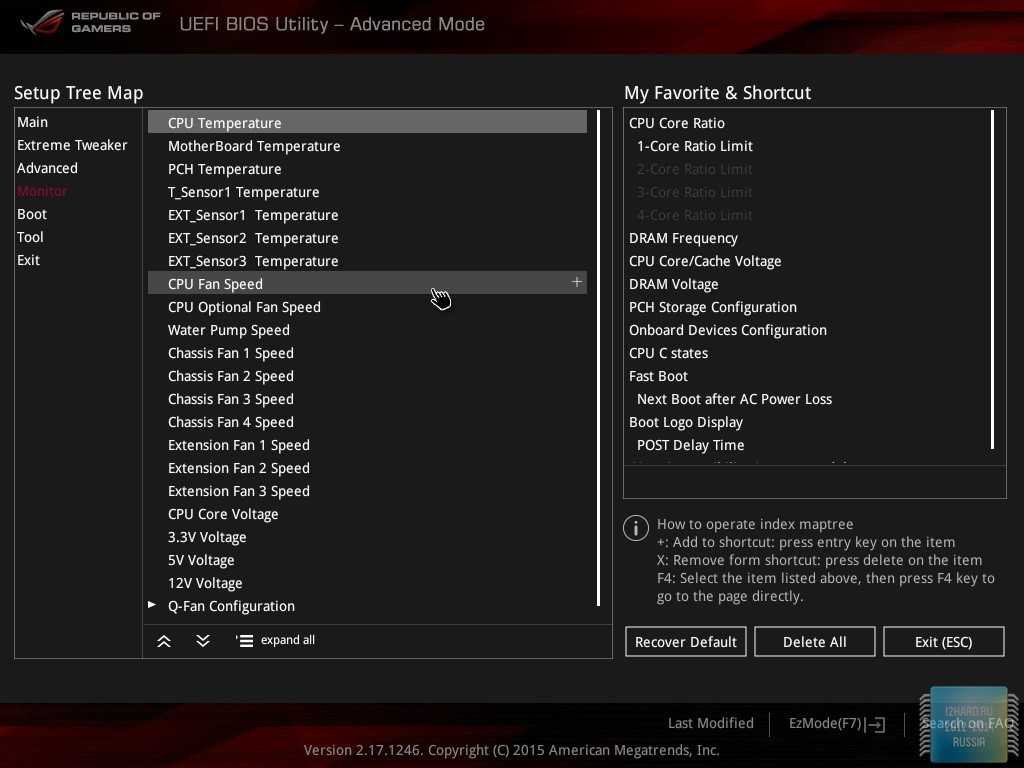Expand the Q-Fan Configuration tree arrow
Viewport: 1024px width, 768px height.
[x=152, y=605]
